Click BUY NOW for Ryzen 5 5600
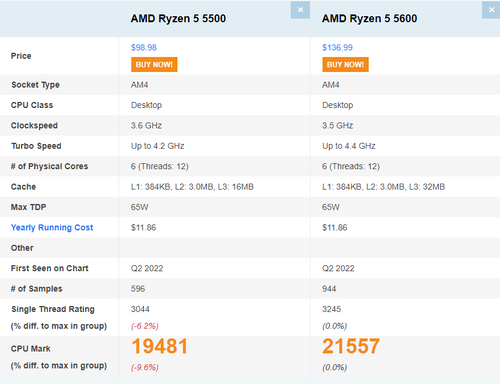The width and height of the screenshot is (500, 384). (x=345, y=65)
